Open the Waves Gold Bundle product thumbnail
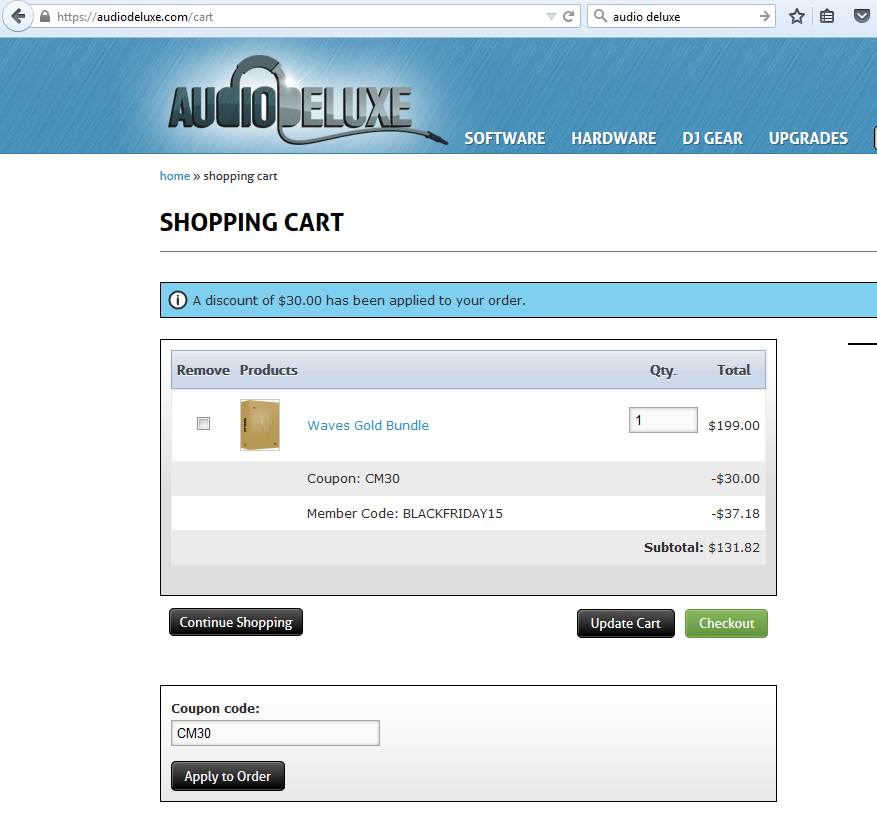 [260, 425]
